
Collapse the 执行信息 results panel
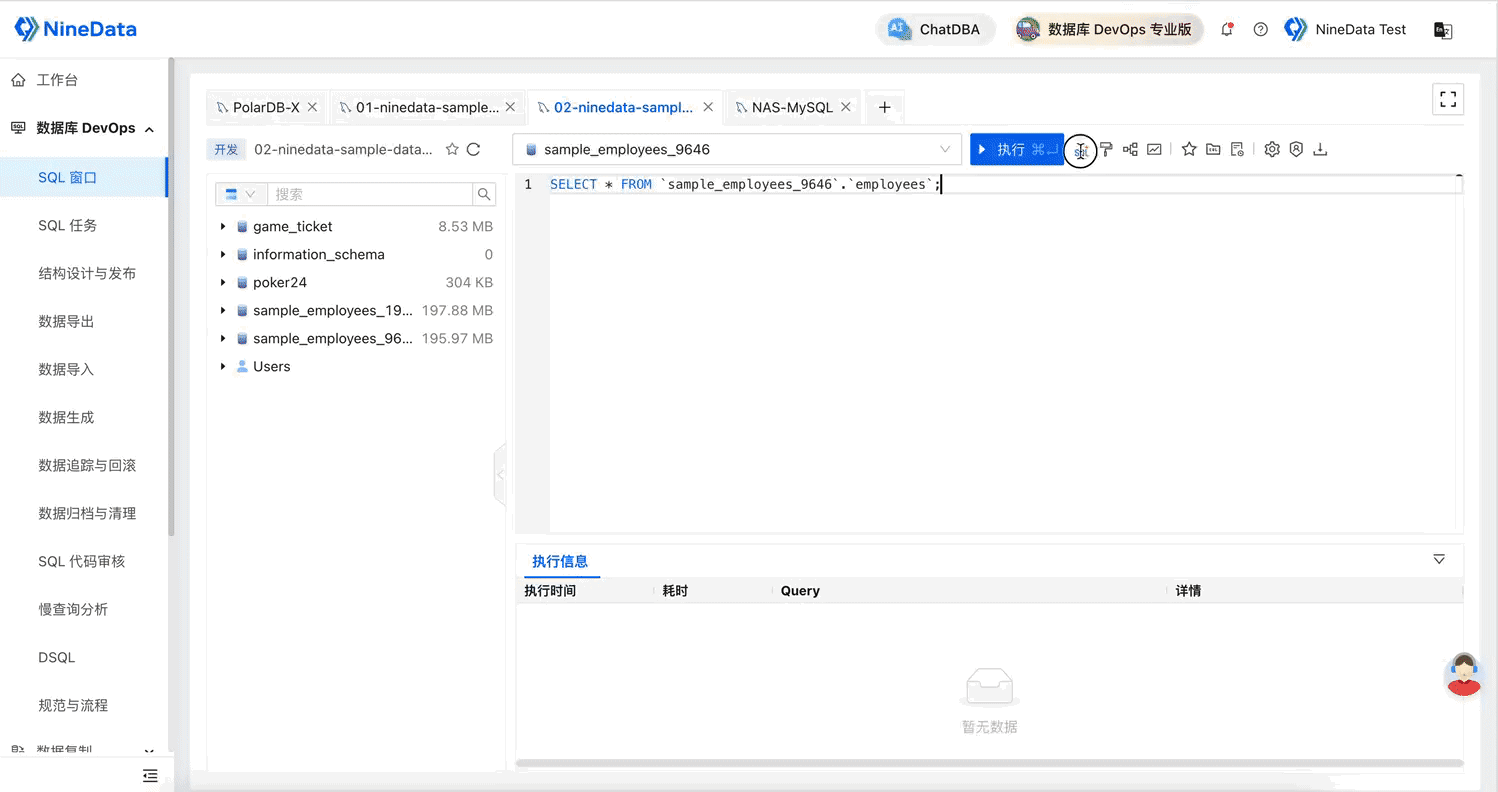1439,559
